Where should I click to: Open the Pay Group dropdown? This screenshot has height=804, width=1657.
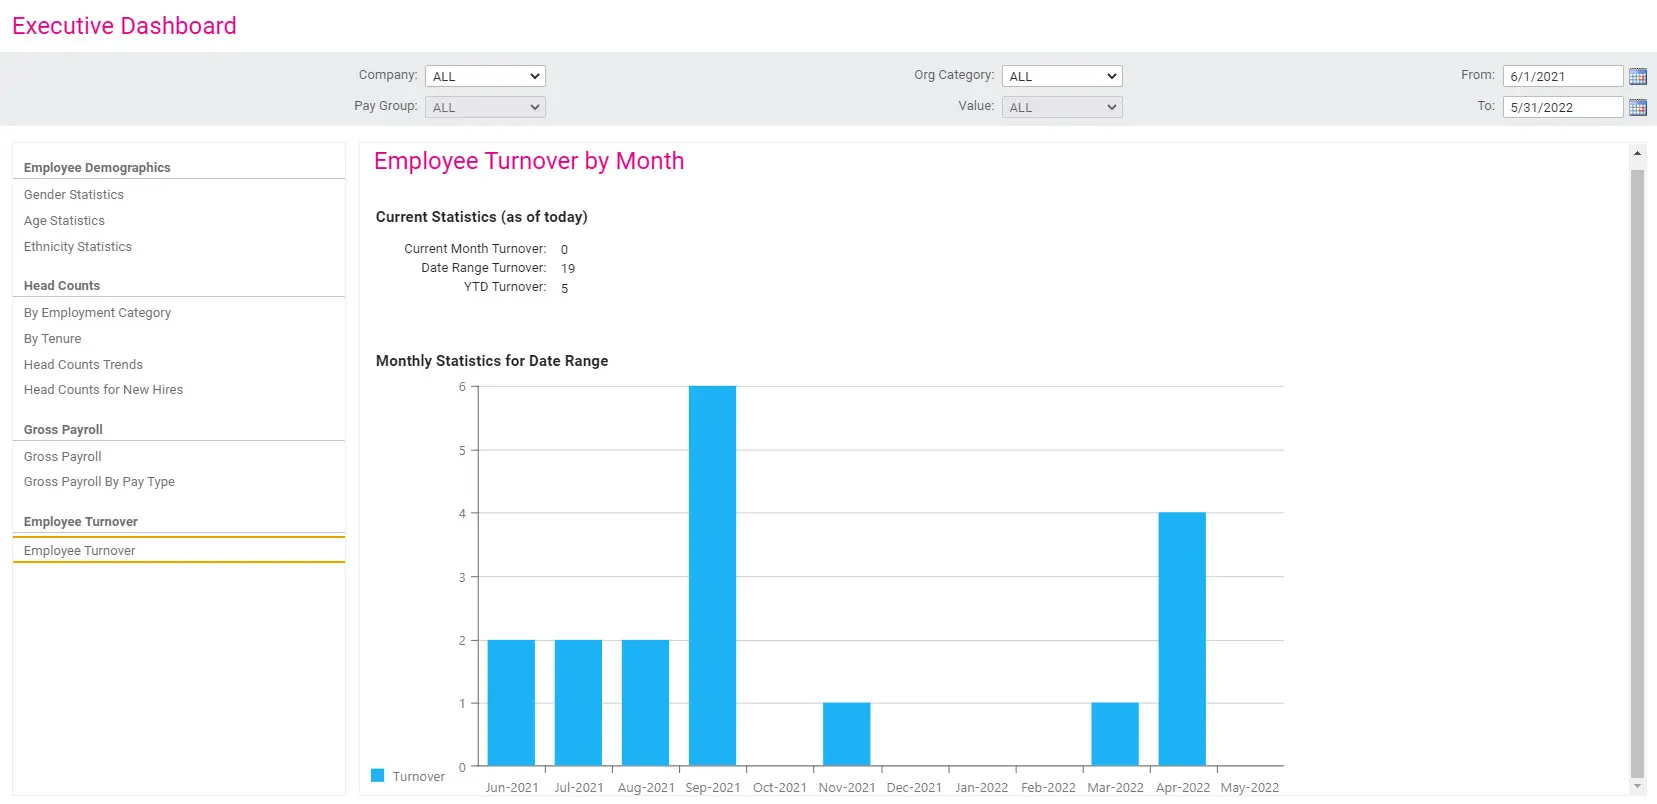tap(485, 107)
